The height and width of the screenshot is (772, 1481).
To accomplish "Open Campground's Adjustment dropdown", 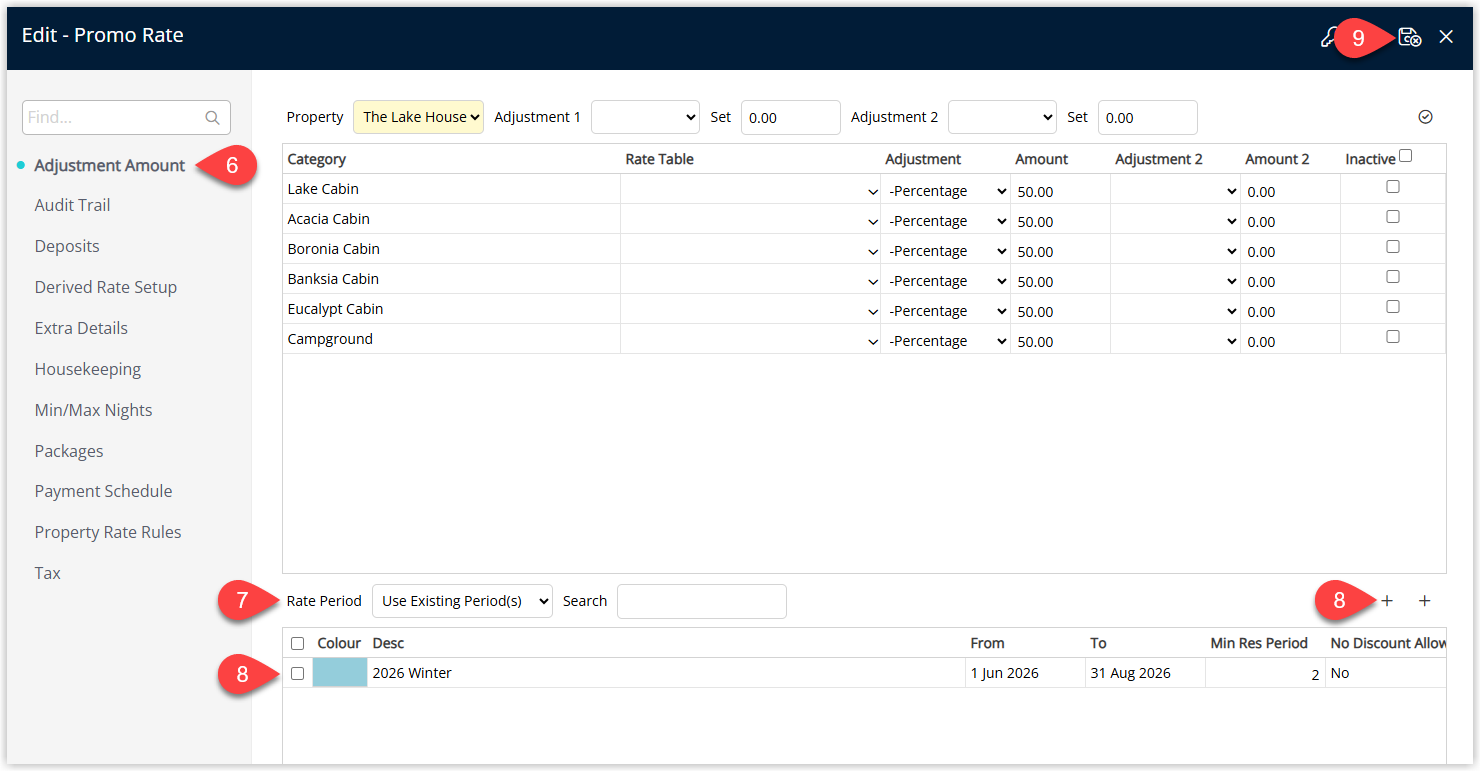I will coord(945,340).
